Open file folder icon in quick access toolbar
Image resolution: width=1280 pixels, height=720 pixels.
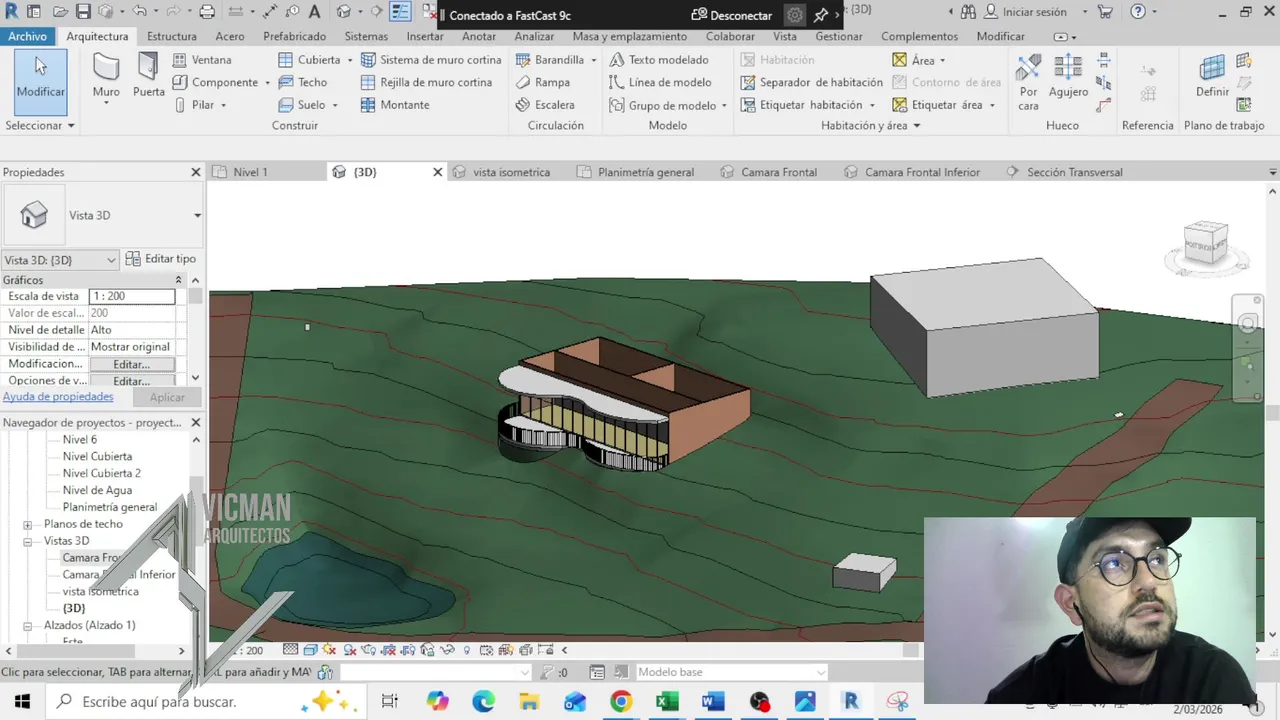click(60, 12)
